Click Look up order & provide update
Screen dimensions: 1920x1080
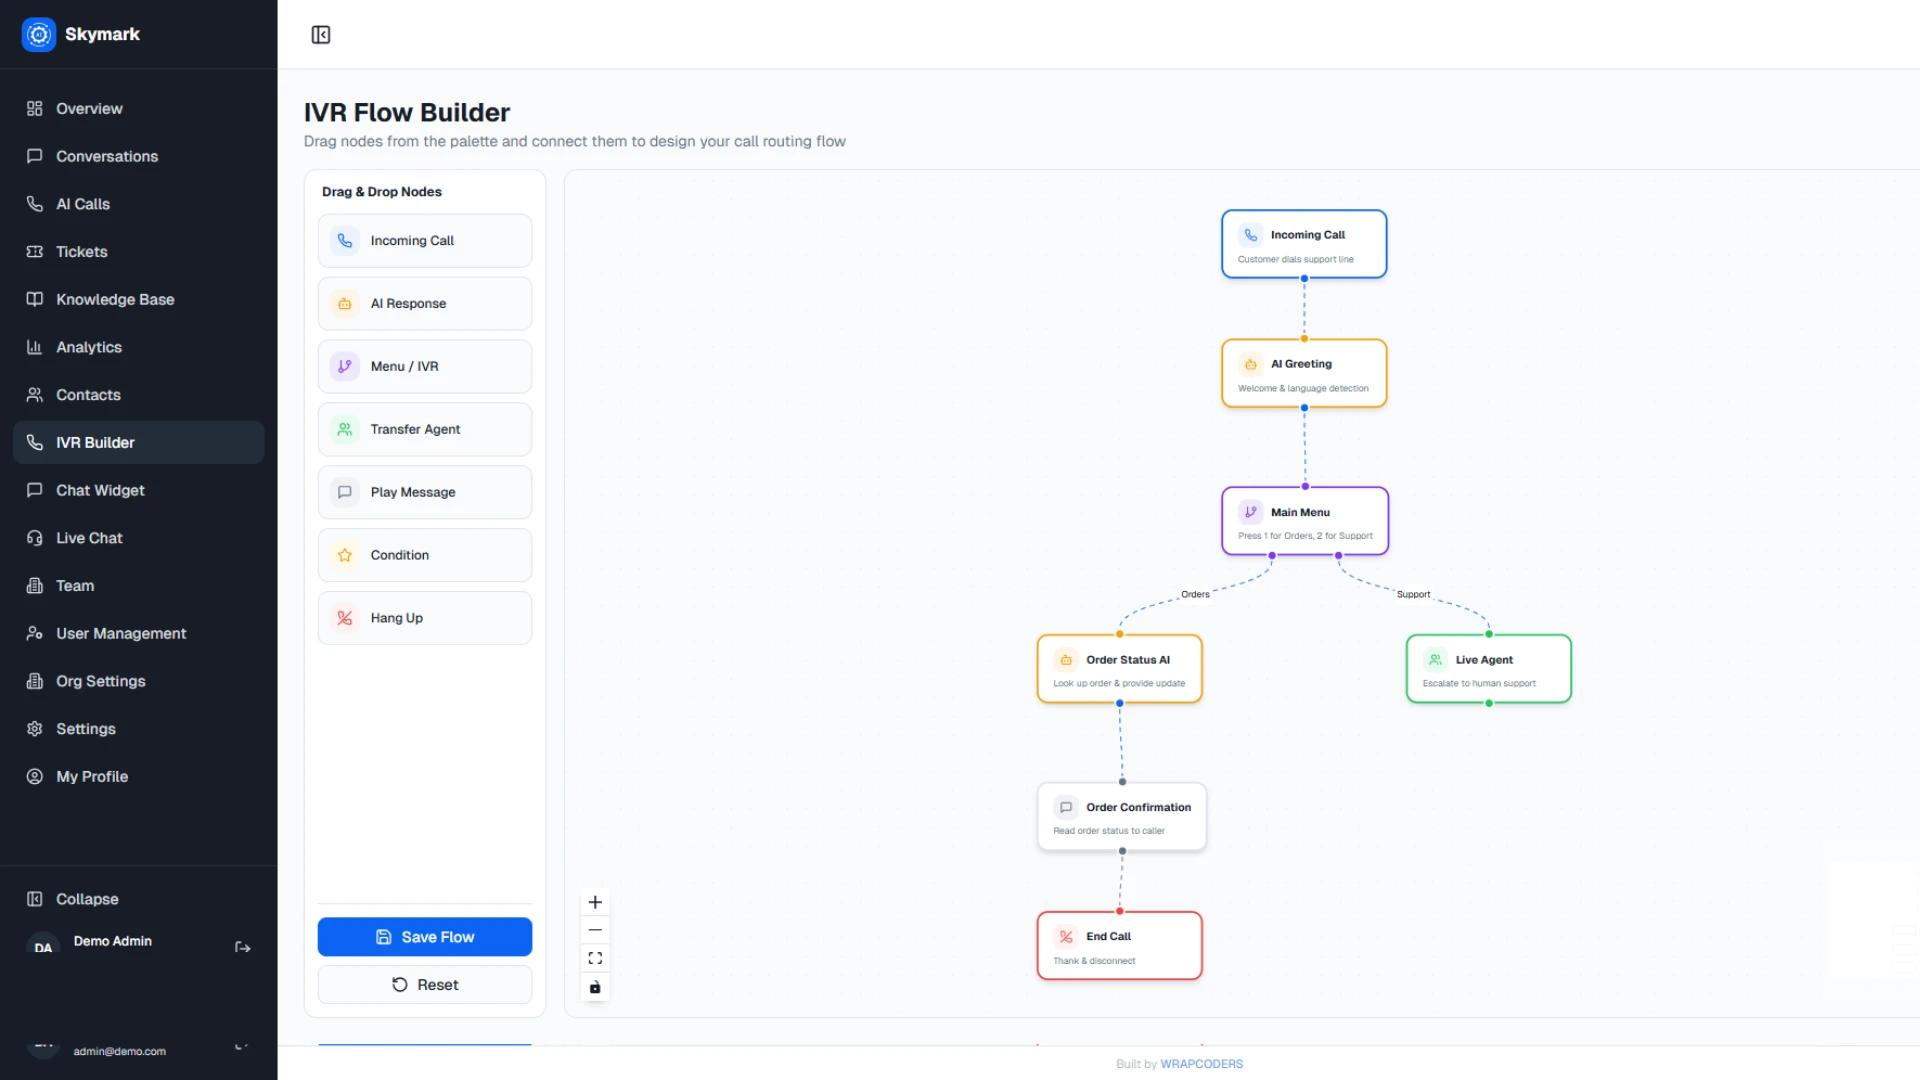coord(1119,684)
